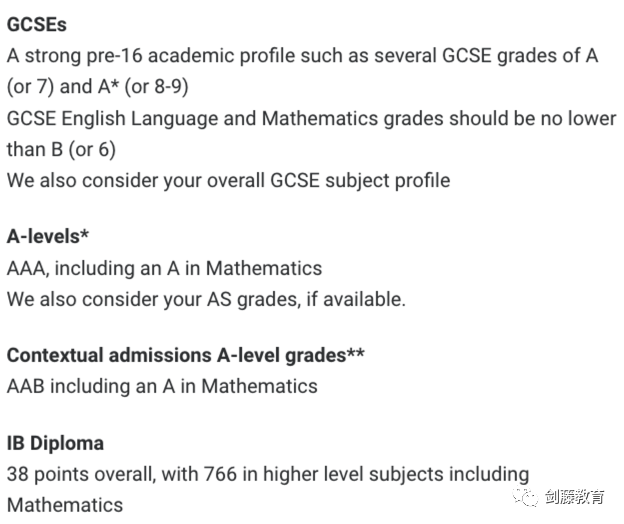Click the phrase higher level subjects including

click(x=396, y=474)
